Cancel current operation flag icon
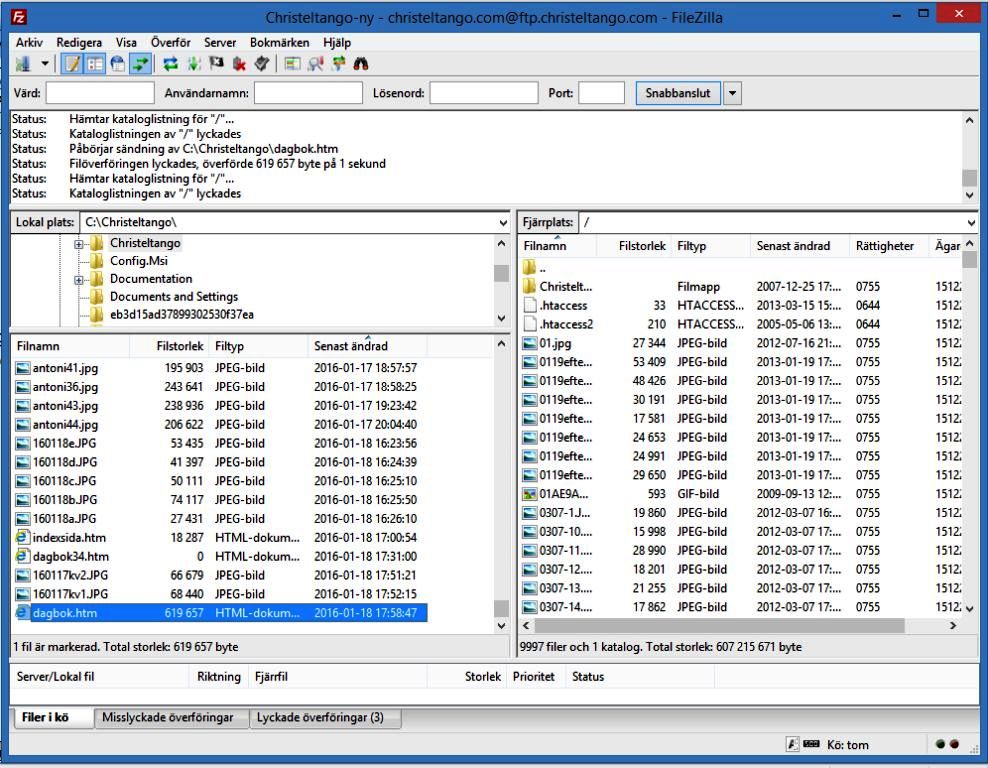The width and height of the screenshot is (988, 768). [216, 64]
